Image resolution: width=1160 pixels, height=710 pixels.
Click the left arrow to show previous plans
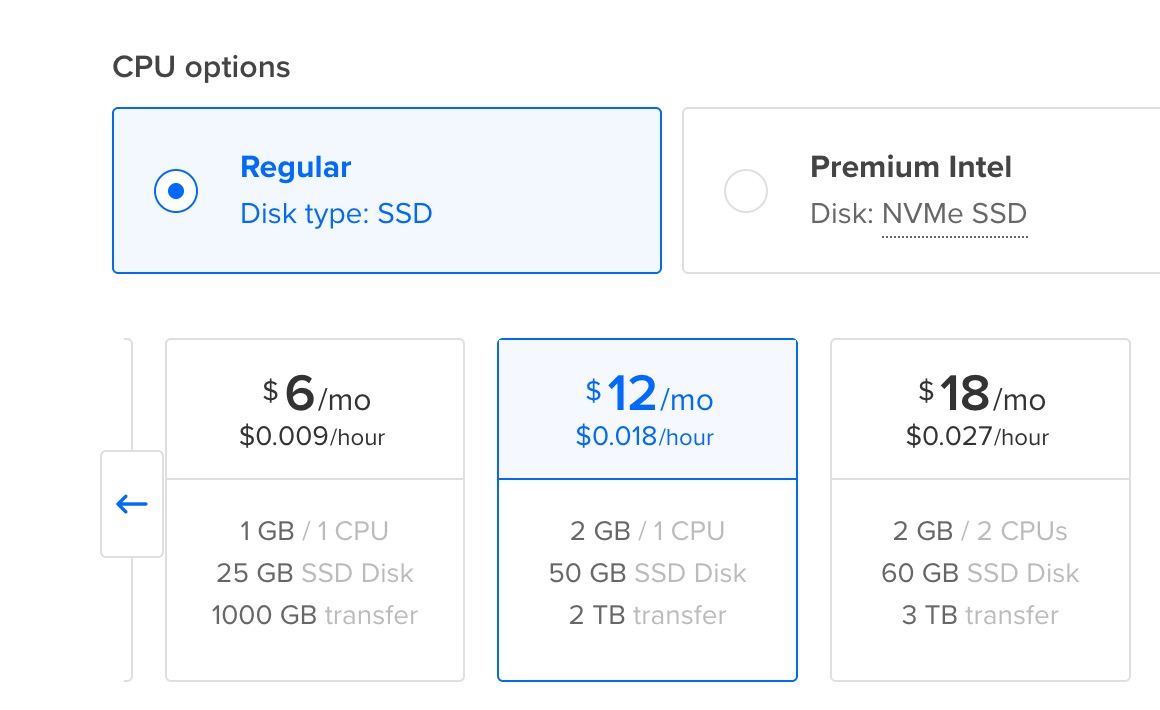132,504
